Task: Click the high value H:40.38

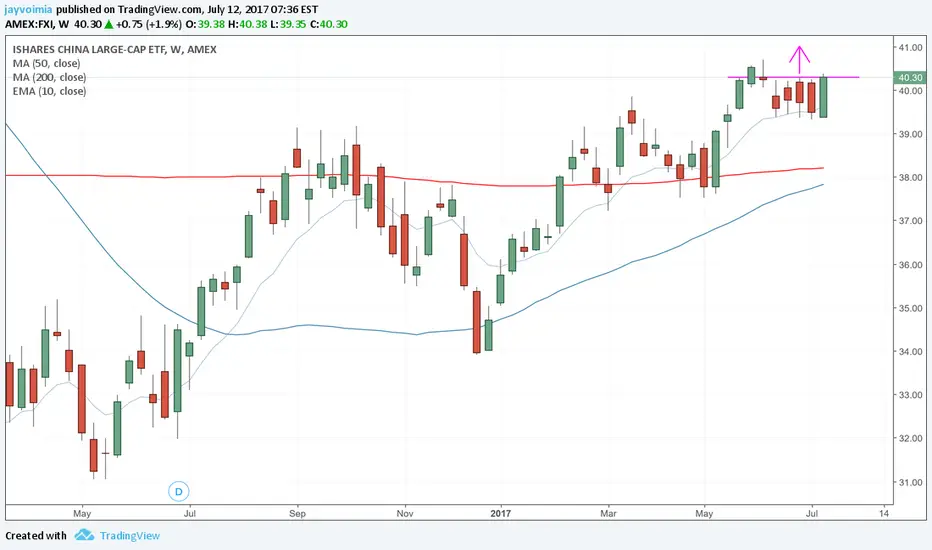Action: pyautogui.click(x=248, y=24)
